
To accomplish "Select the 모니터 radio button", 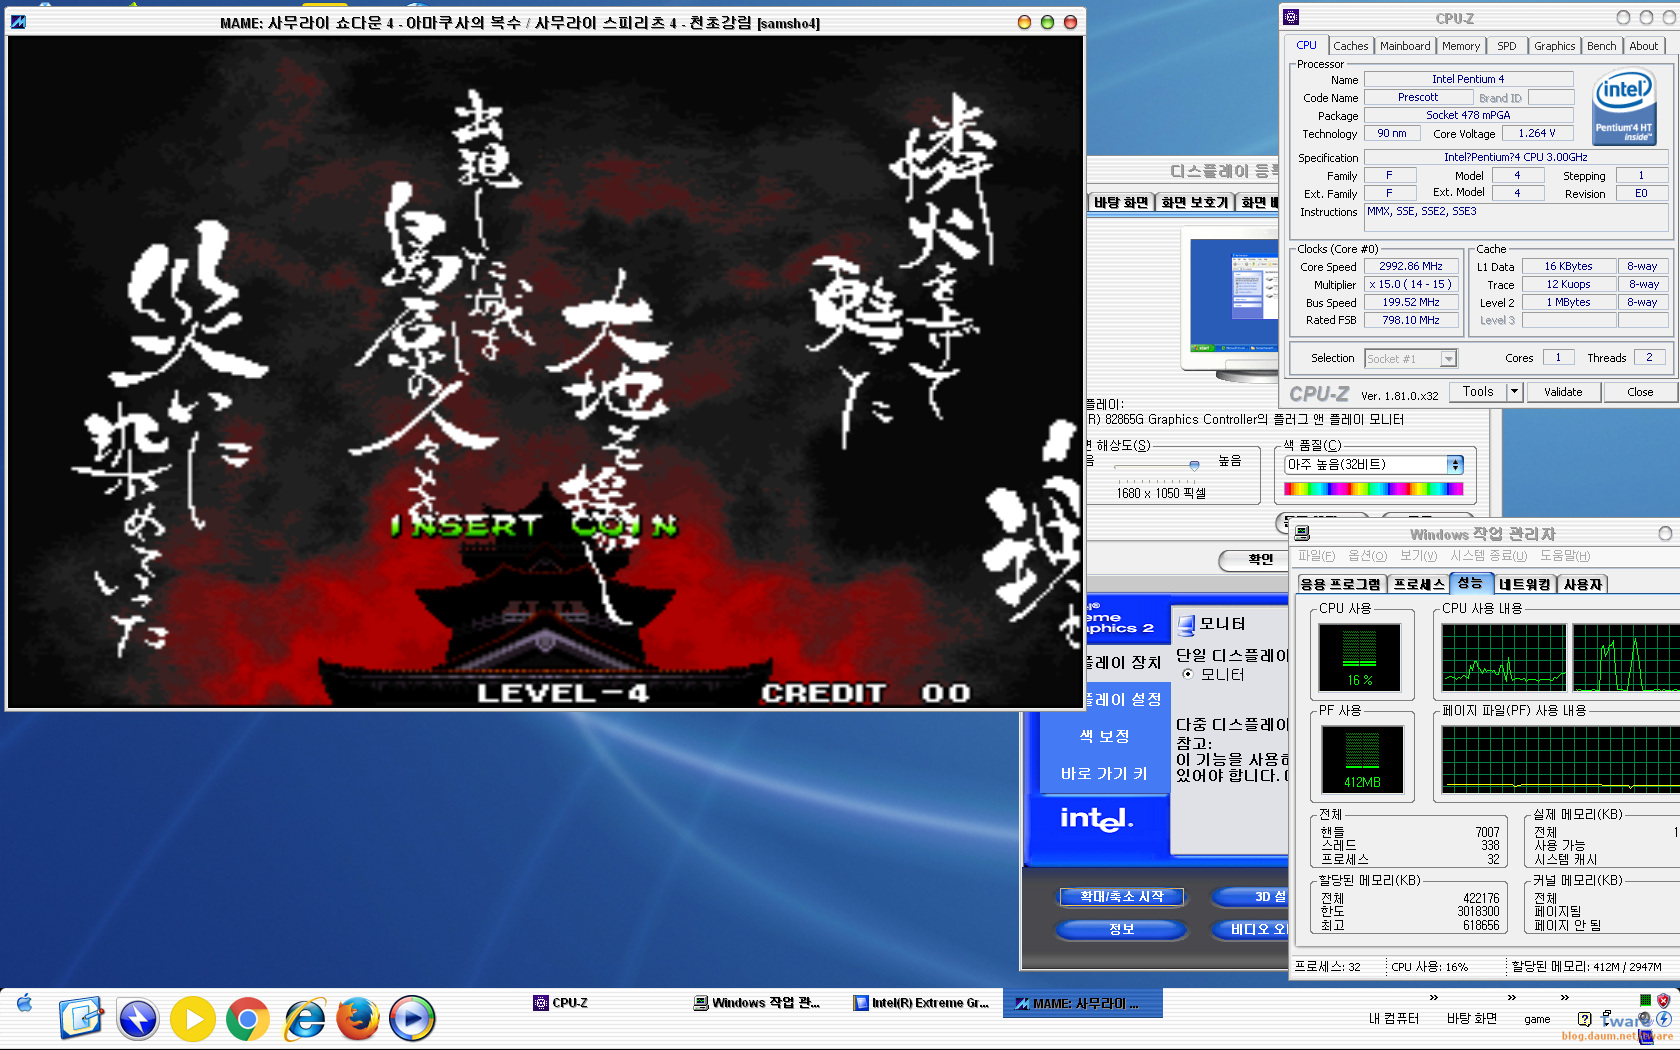I will [1188, 674].
